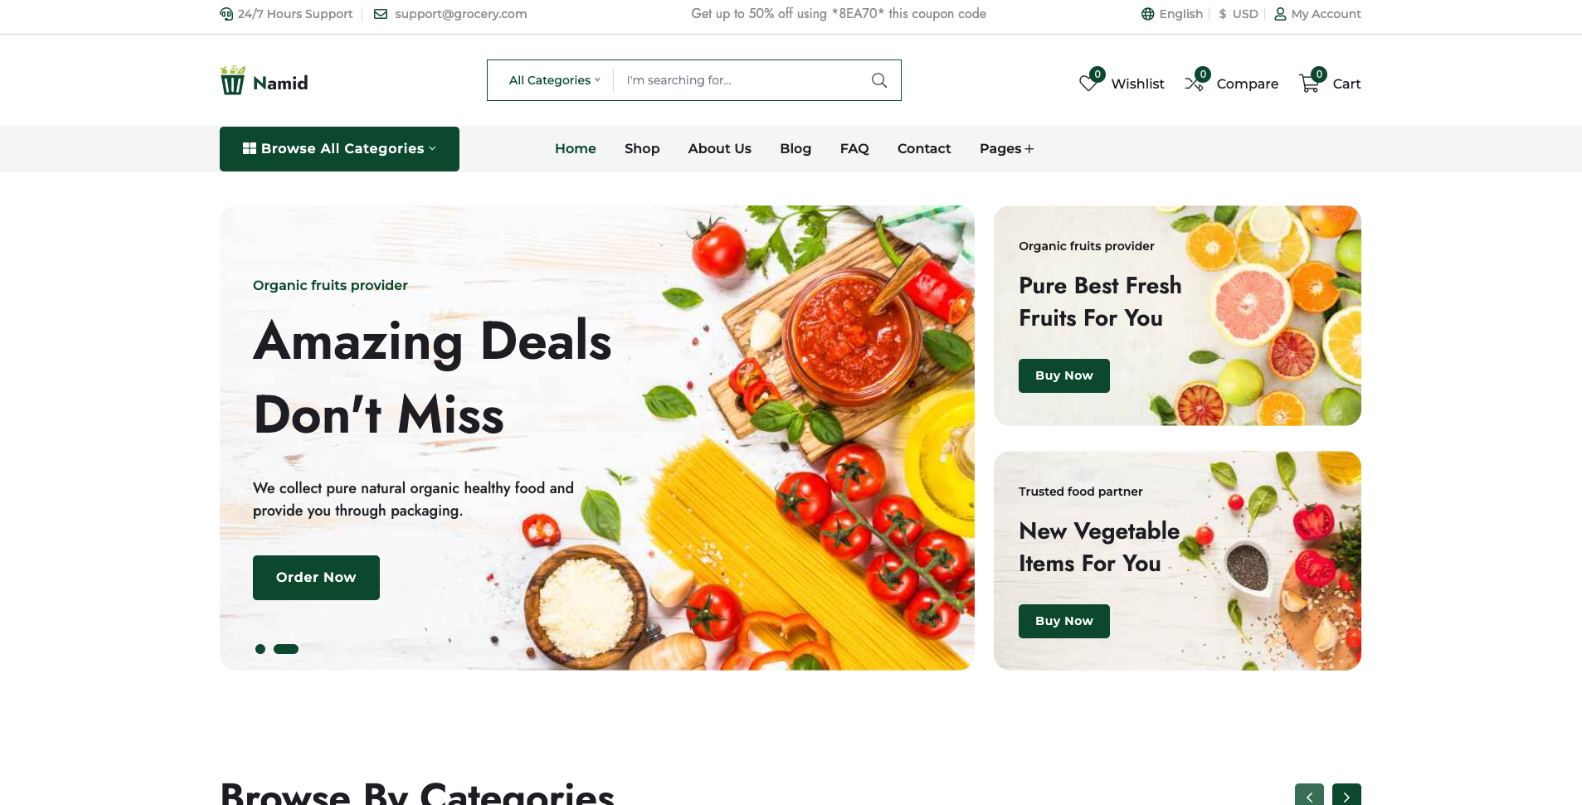
Task: Click the My Account user icon
Action: click(1280, 14)
